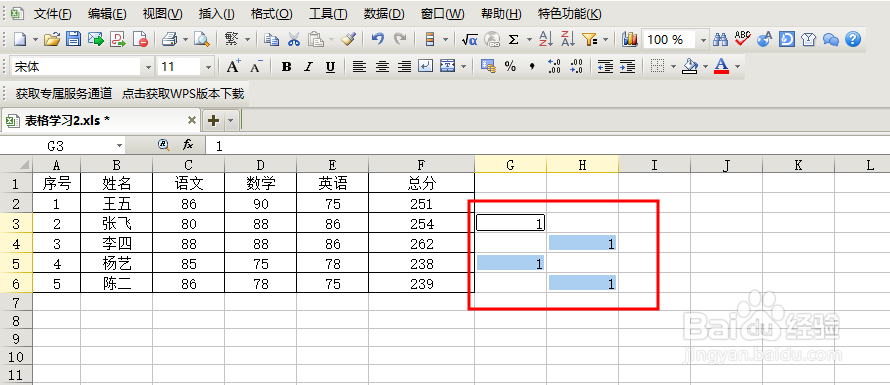
Task: Click the New document icon
Action: click(x=20, y=39)
